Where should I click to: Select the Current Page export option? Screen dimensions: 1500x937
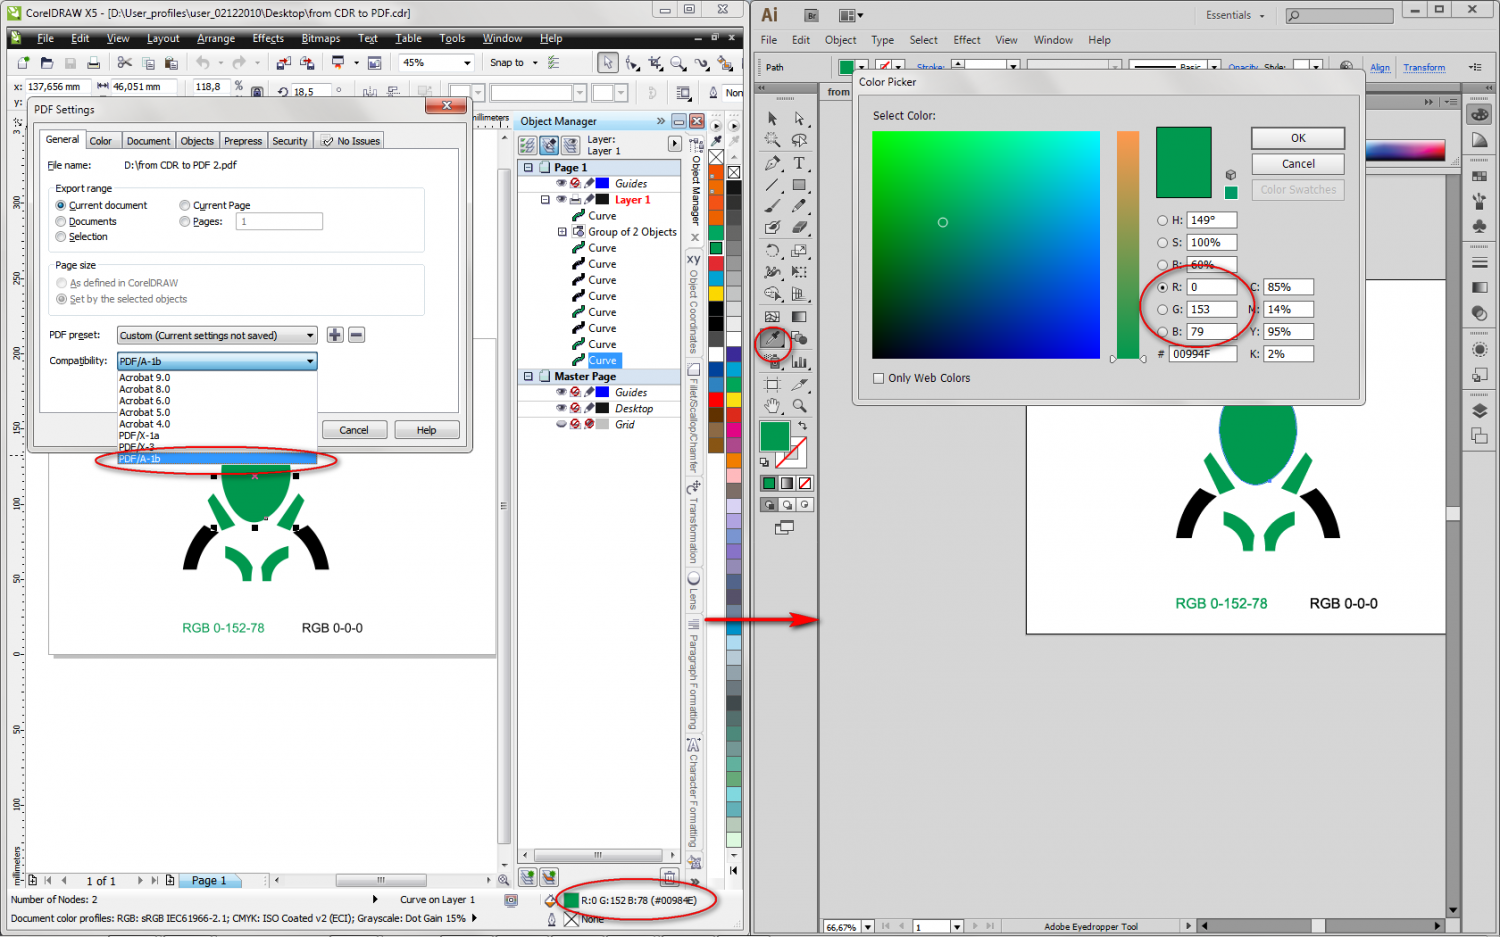185,205
